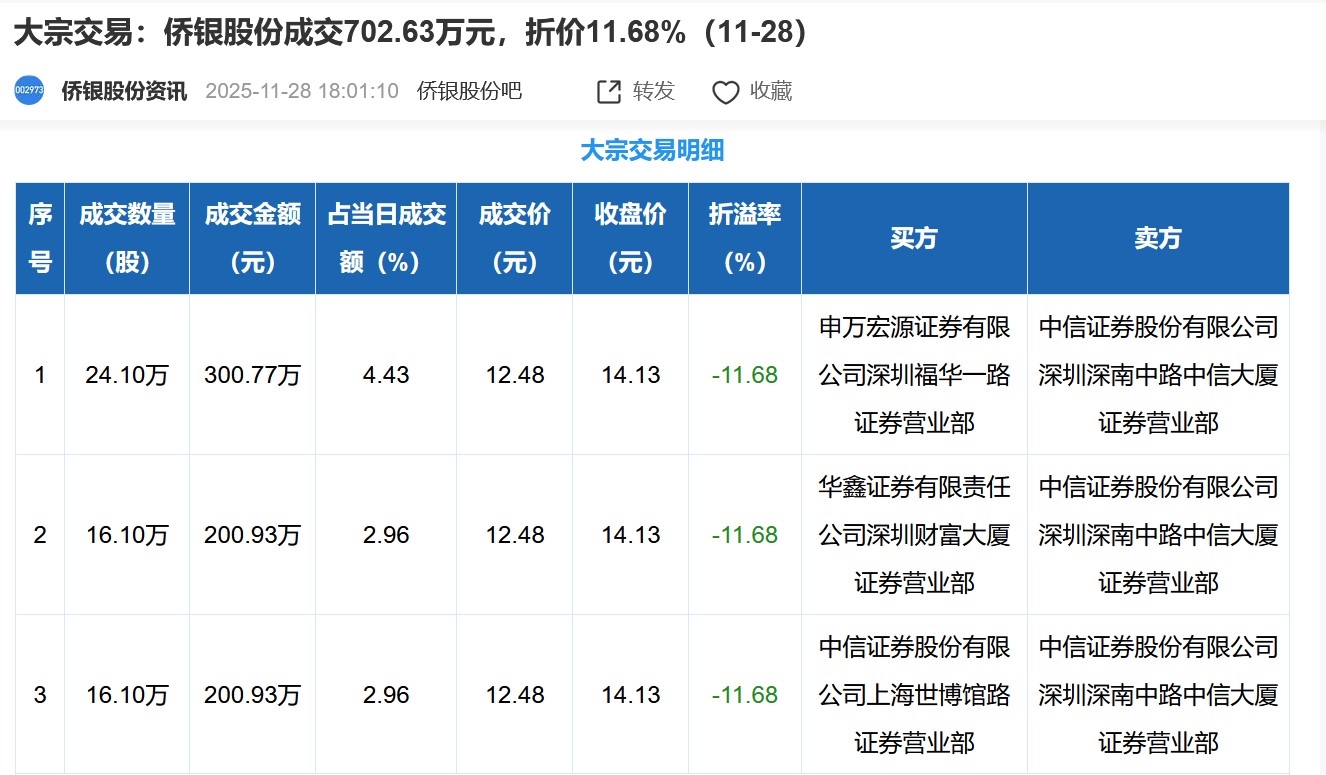This screenshot has height=775, width=1326.
Task: Click the buyer 中信证券 上海世博馆路 cell
Action: [914, 695]
